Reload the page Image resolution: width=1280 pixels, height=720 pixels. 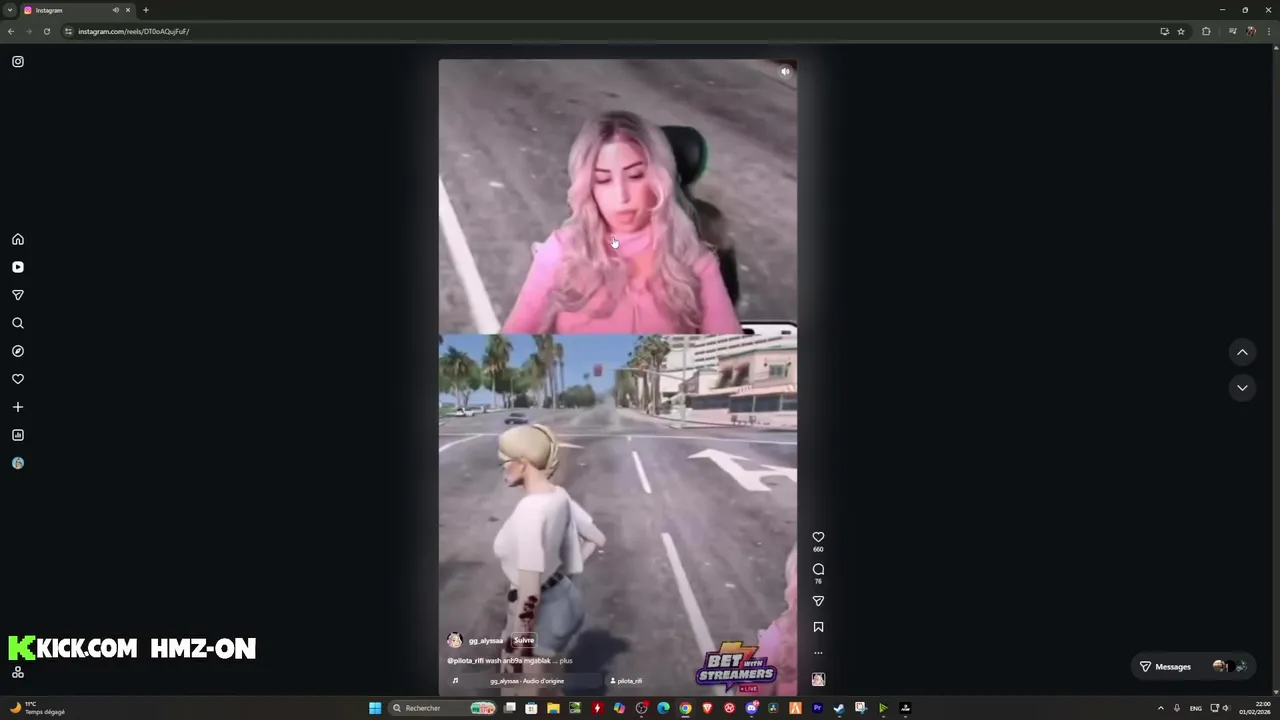coord(46,31)
